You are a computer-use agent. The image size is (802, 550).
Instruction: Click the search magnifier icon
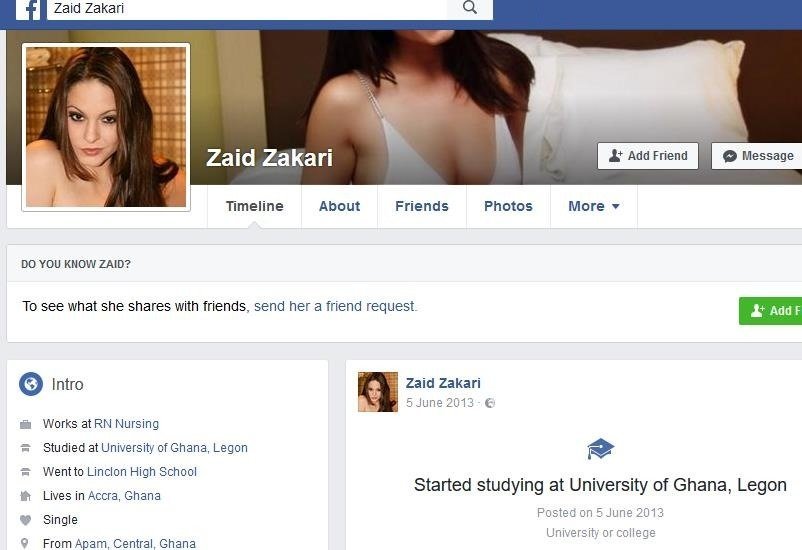click(x=470, y=8)
